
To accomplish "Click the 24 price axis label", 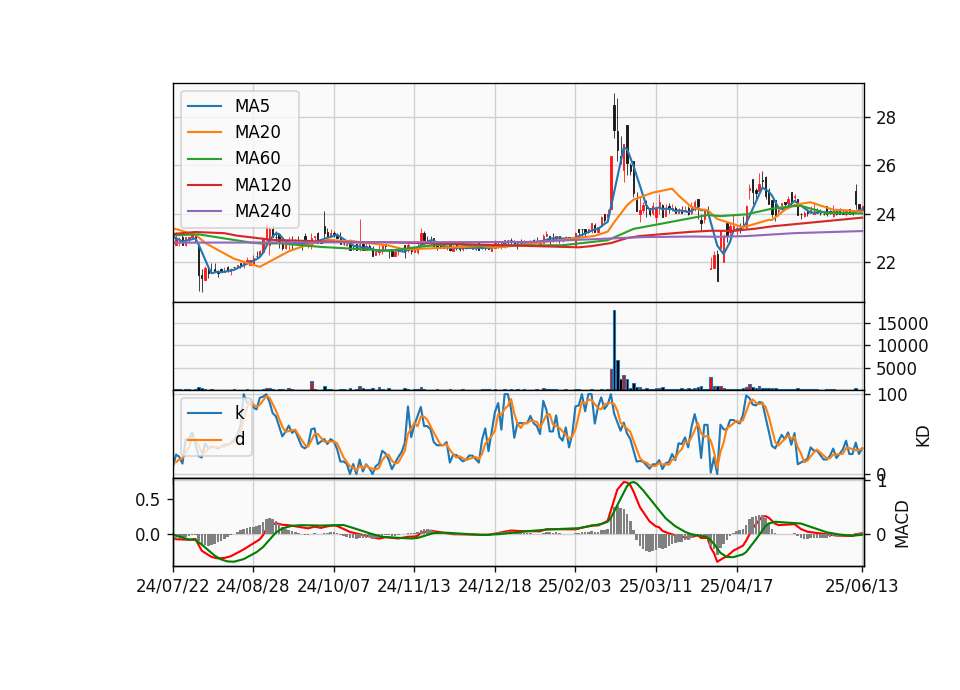I will [x=885, y=215].
